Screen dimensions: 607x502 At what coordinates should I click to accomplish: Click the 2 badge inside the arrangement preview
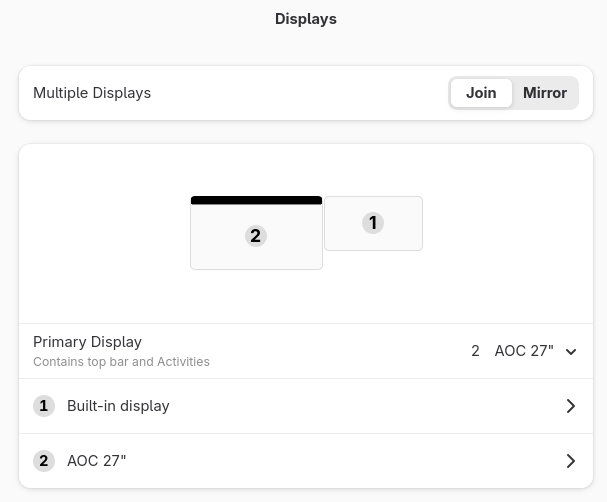pyautogui.click(x=256, y=236)
